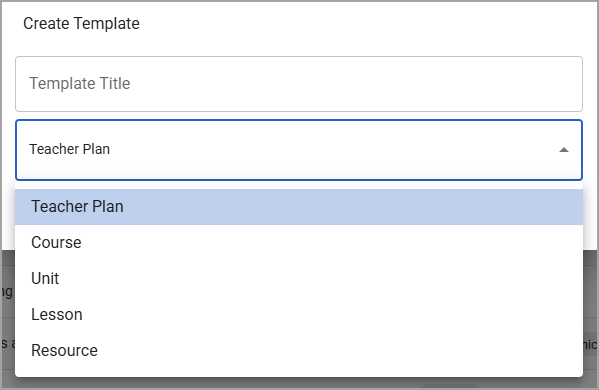Choose Course from the type list
The image size is (599, 390).
pos(299,243)
